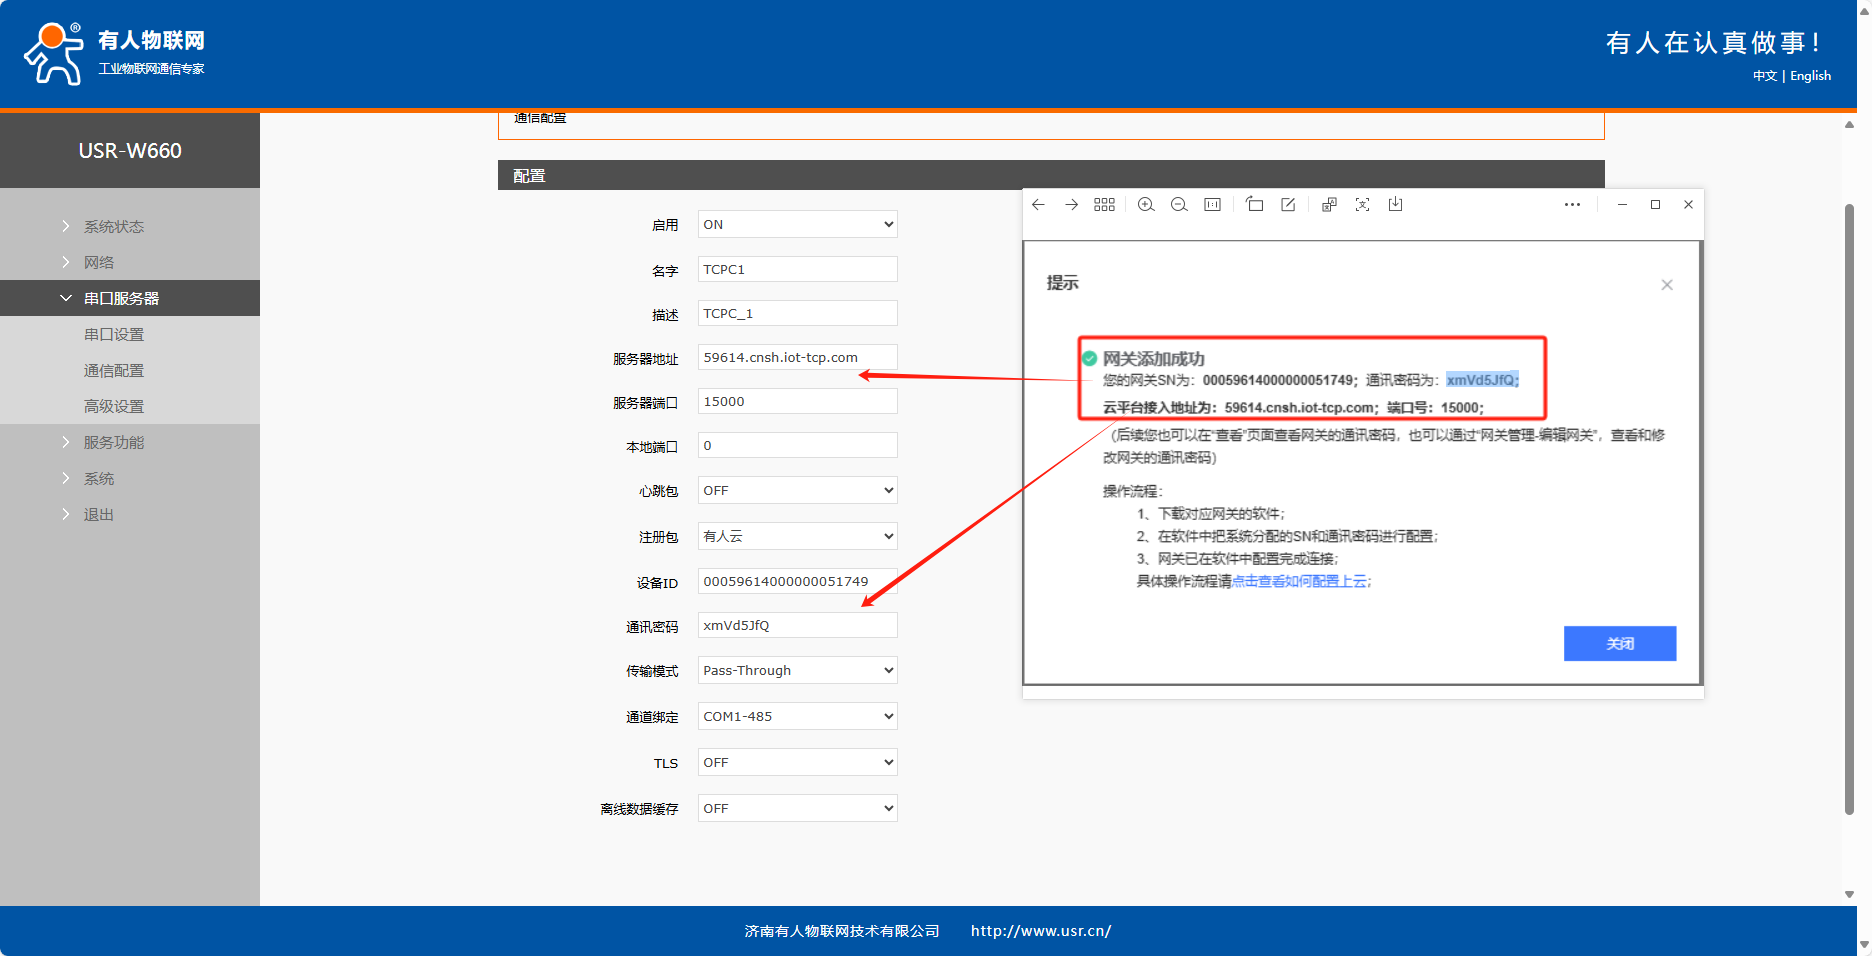Select 高级设置 in the sidebar
Image resolution: width=1872 pixels, height=956 pixels.
[x=114, y=407]
